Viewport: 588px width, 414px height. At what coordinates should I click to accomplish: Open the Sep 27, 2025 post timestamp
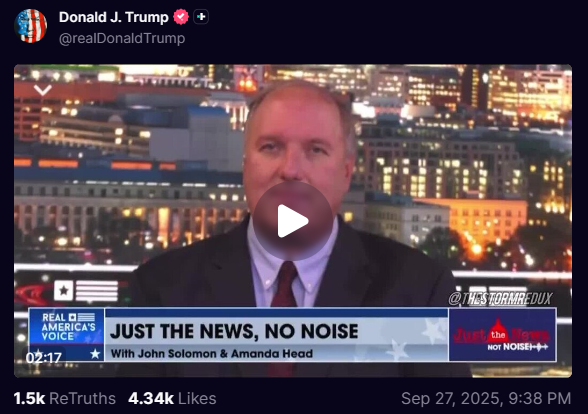point(486,398)
